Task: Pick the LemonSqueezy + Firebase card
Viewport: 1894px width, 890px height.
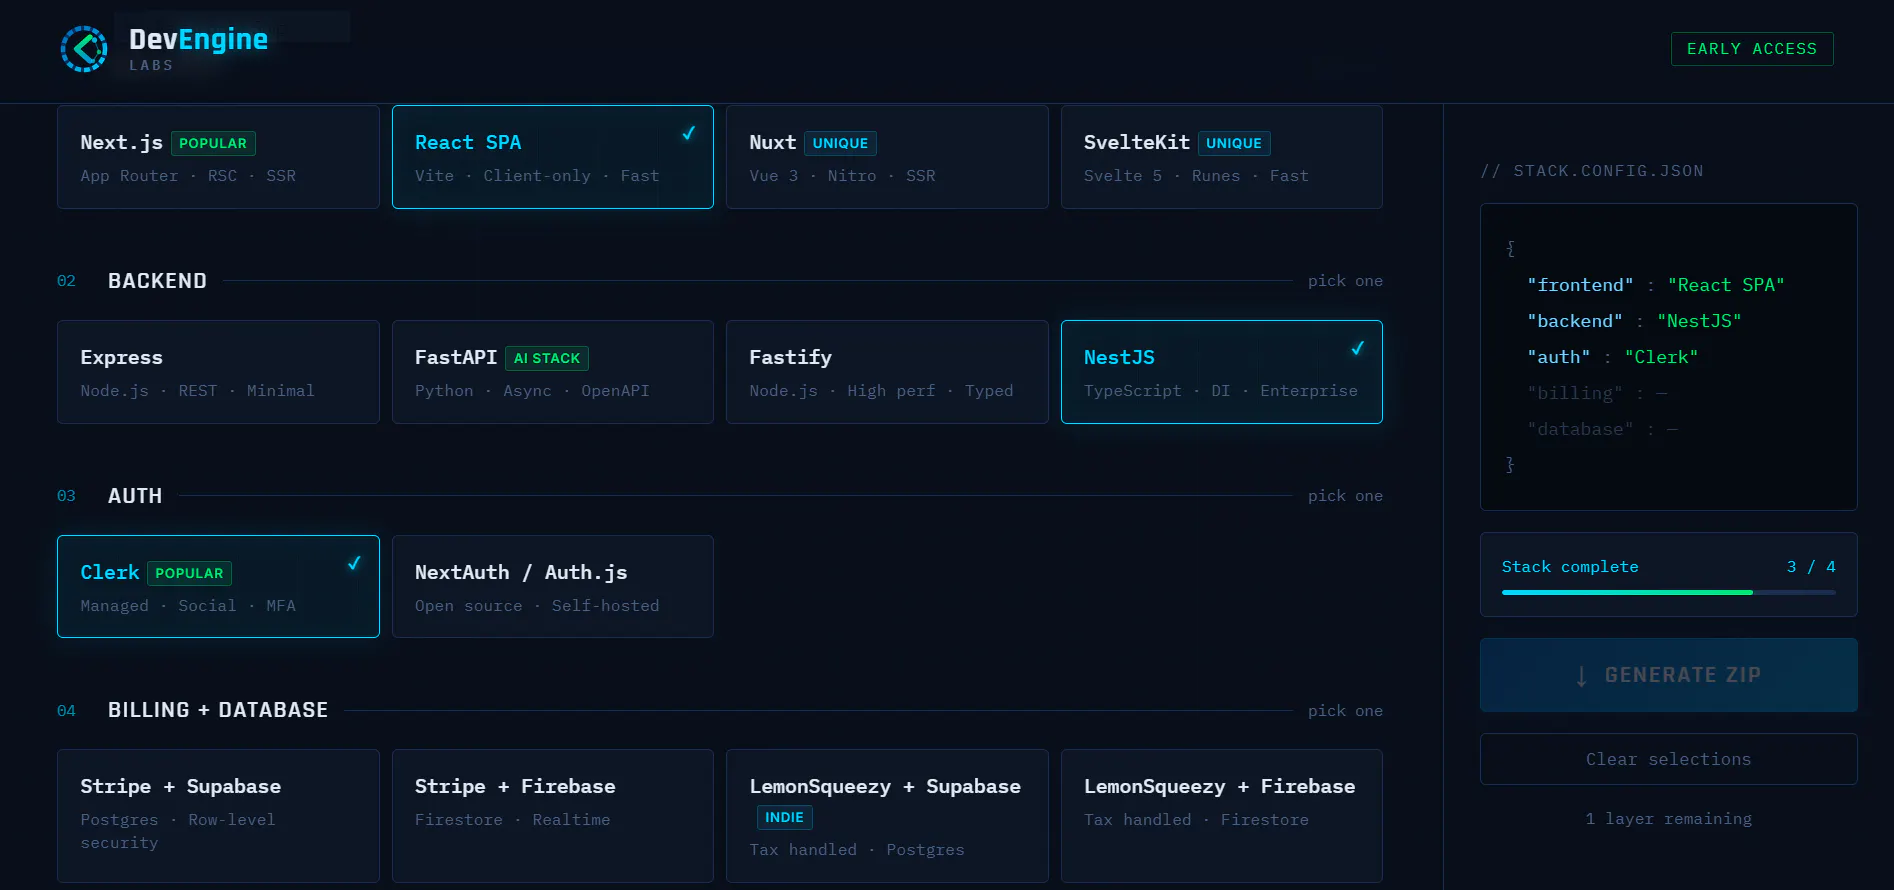Action: point(1222,816)
